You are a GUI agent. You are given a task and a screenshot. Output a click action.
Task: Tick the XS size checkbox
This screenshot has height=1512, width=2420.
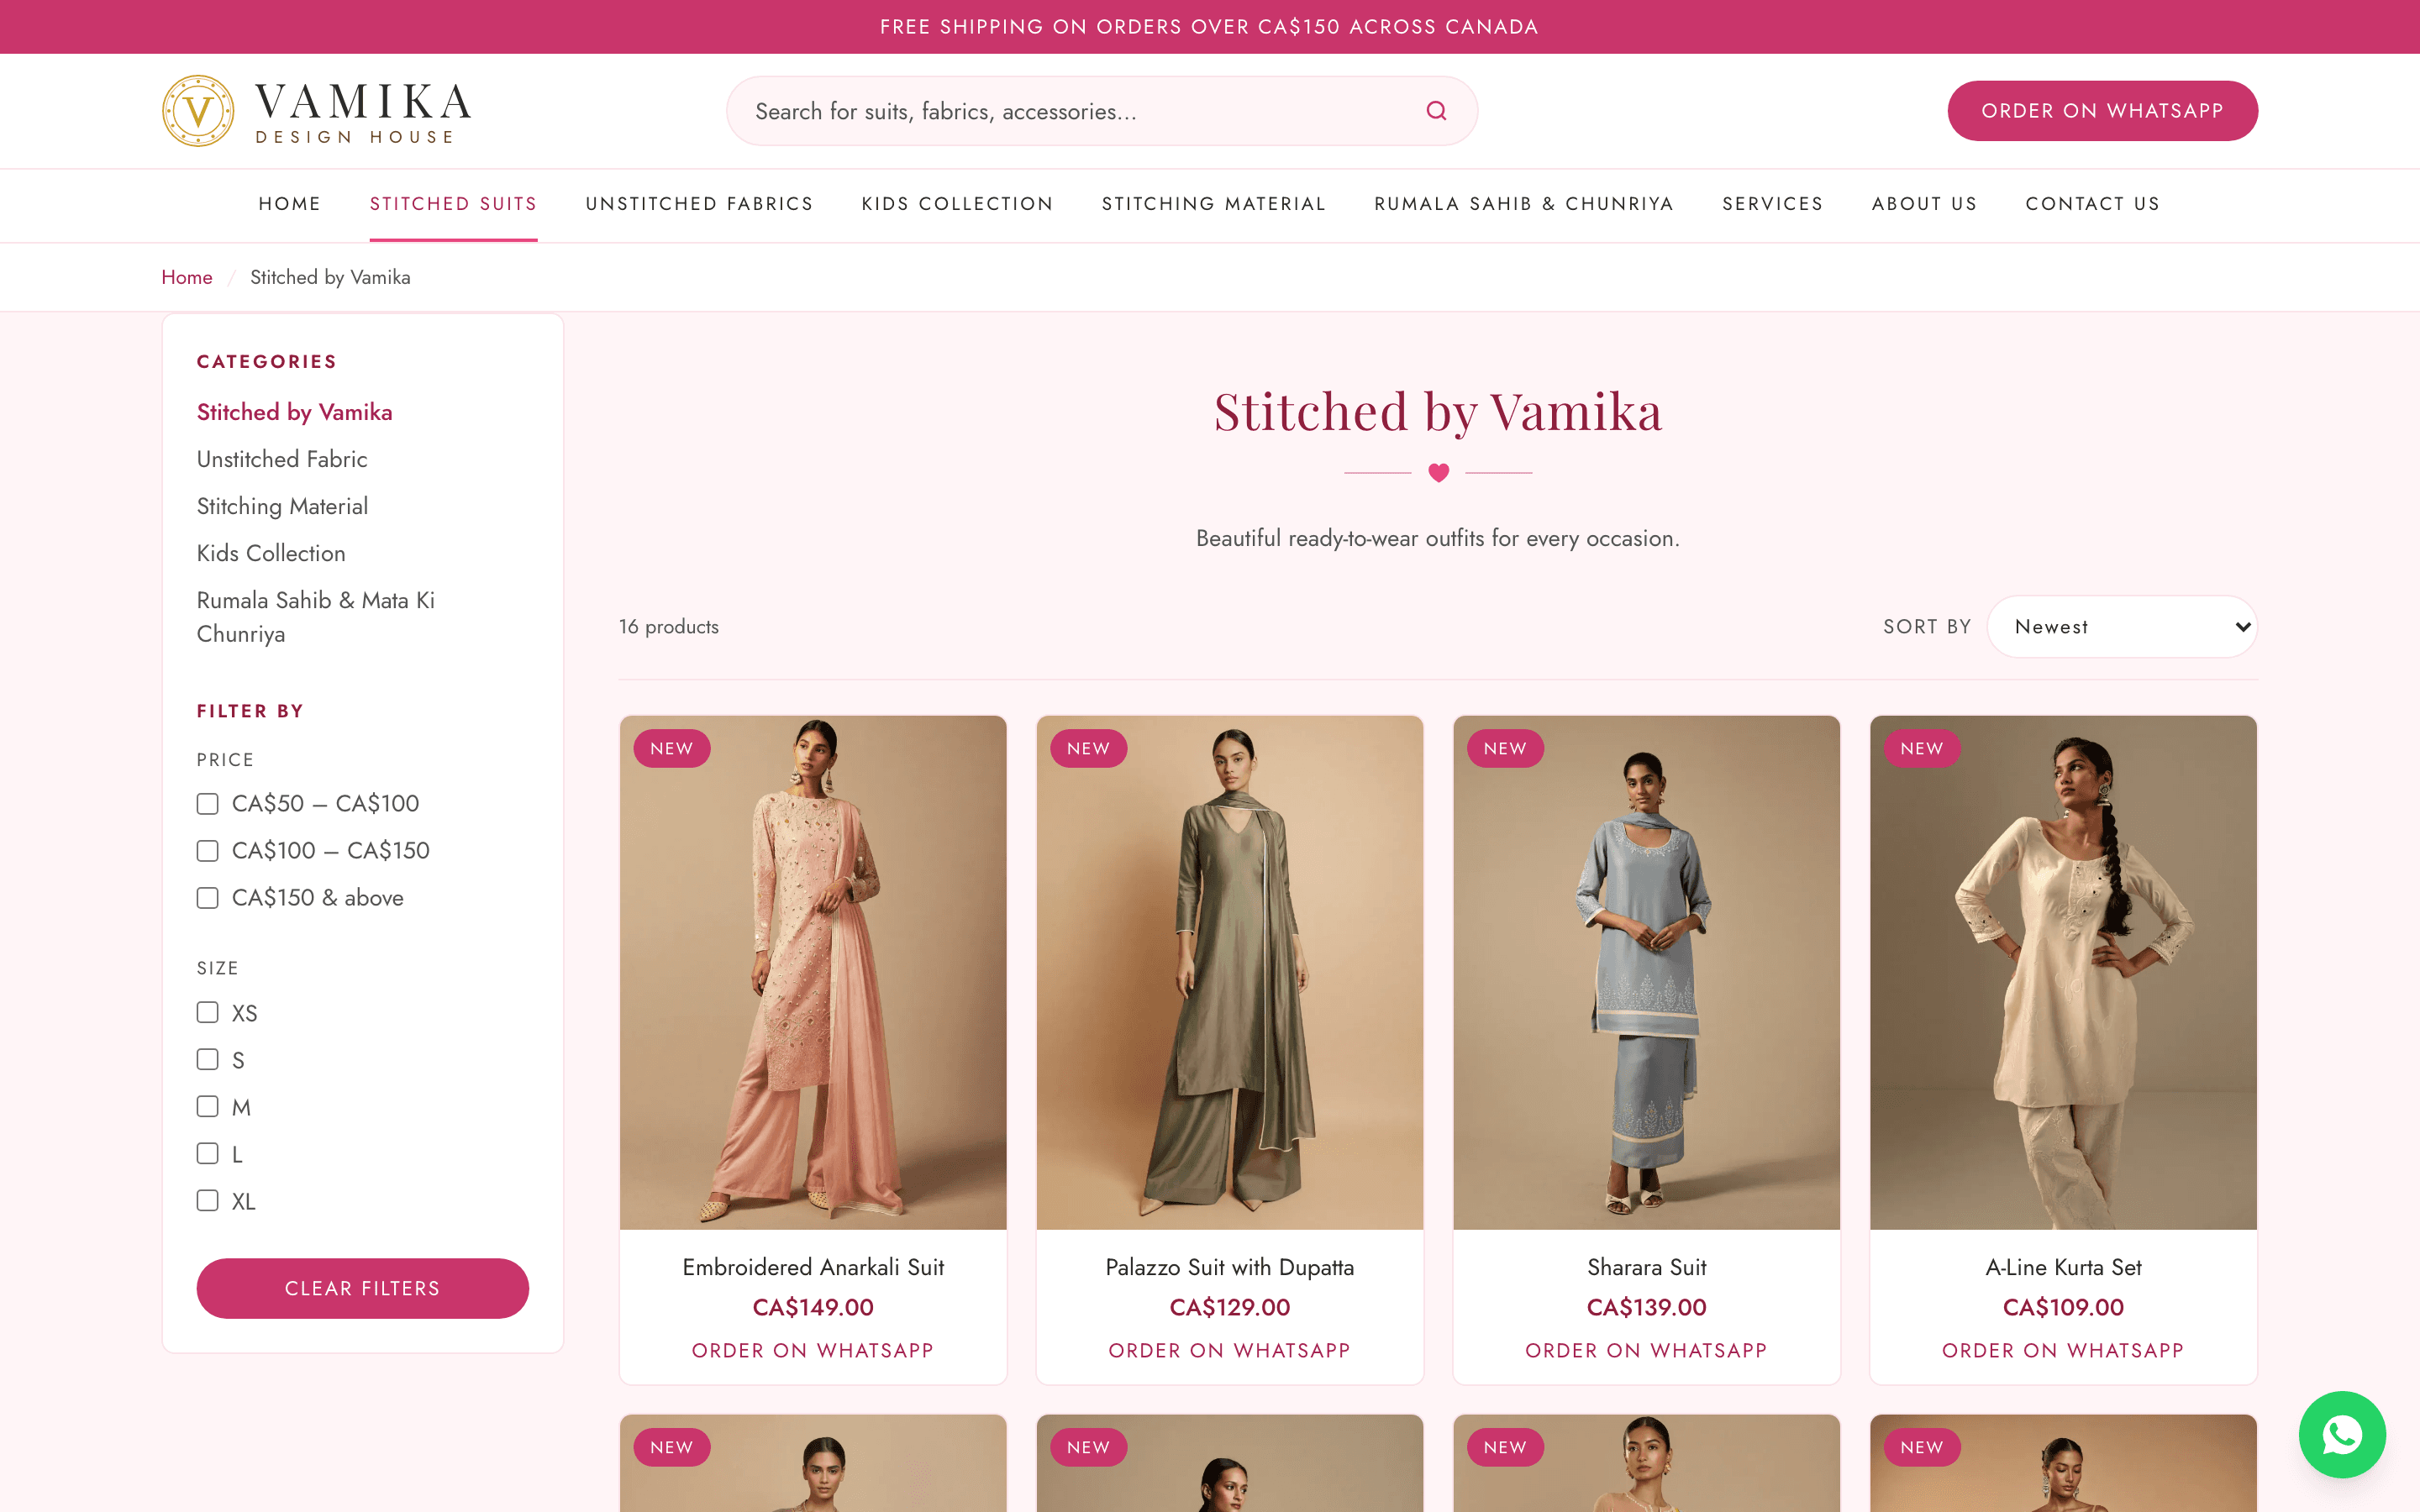[x=207, y=1012]
